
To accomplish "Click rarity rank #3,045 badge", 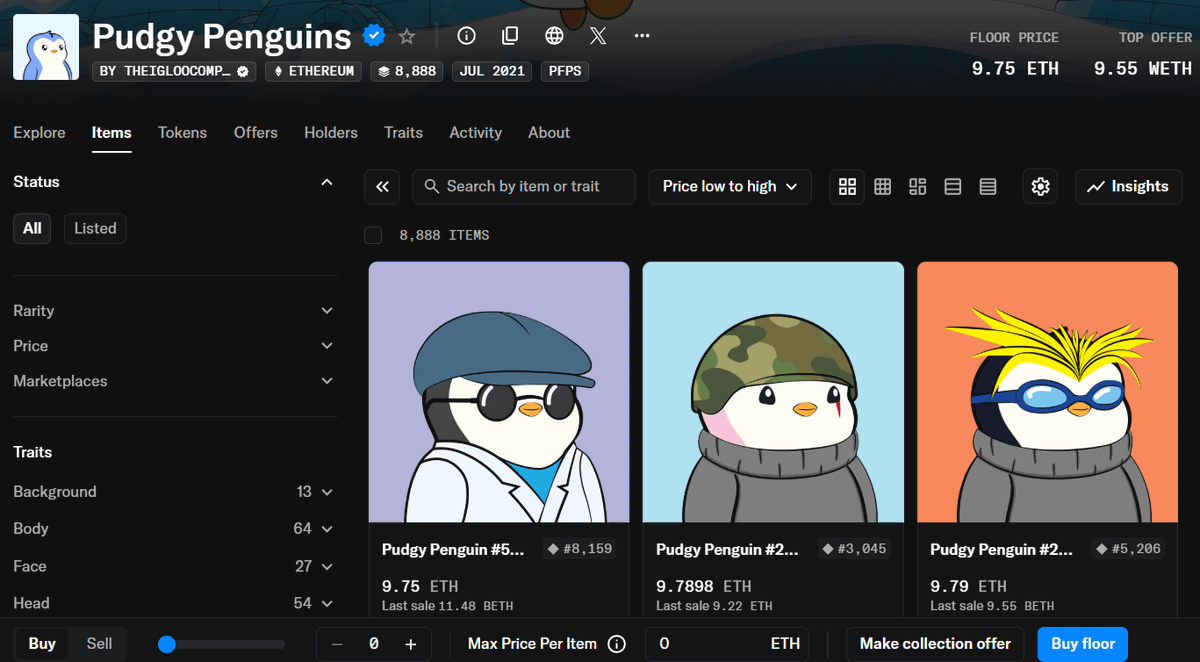I will (x=854, y=549).
